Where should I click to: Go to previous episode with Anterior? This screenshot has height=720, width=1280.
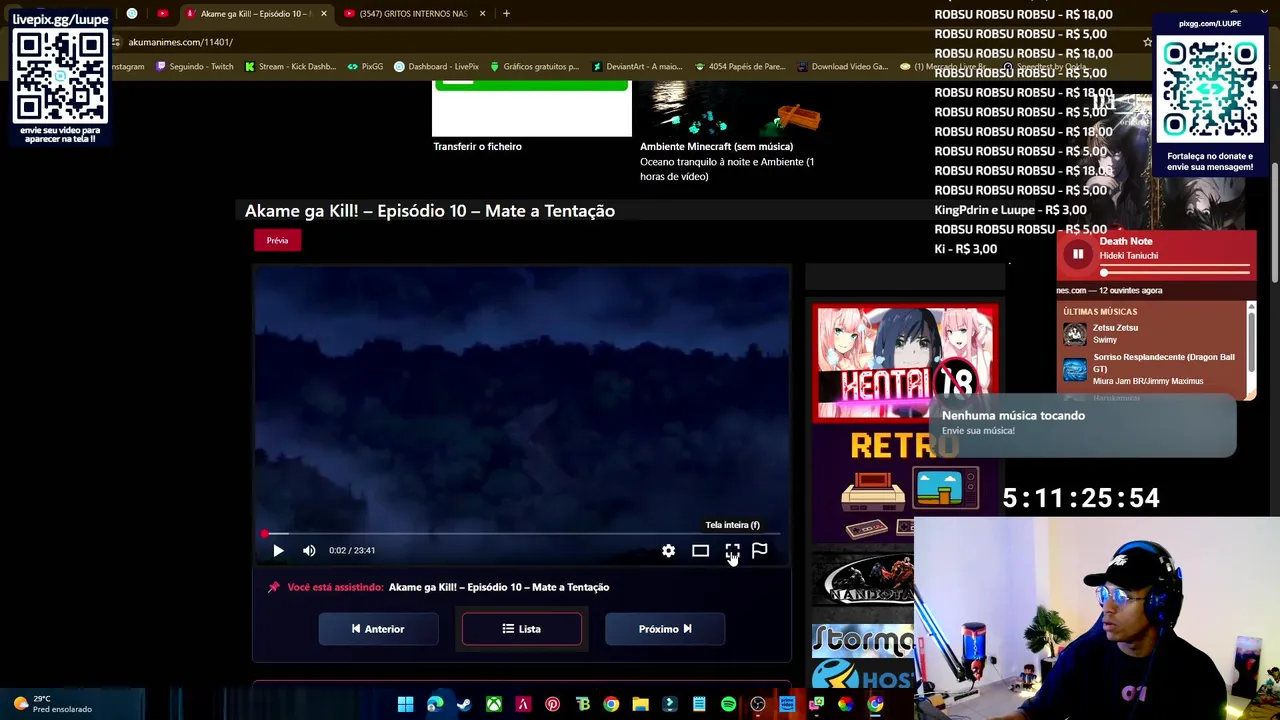(378, 629)
